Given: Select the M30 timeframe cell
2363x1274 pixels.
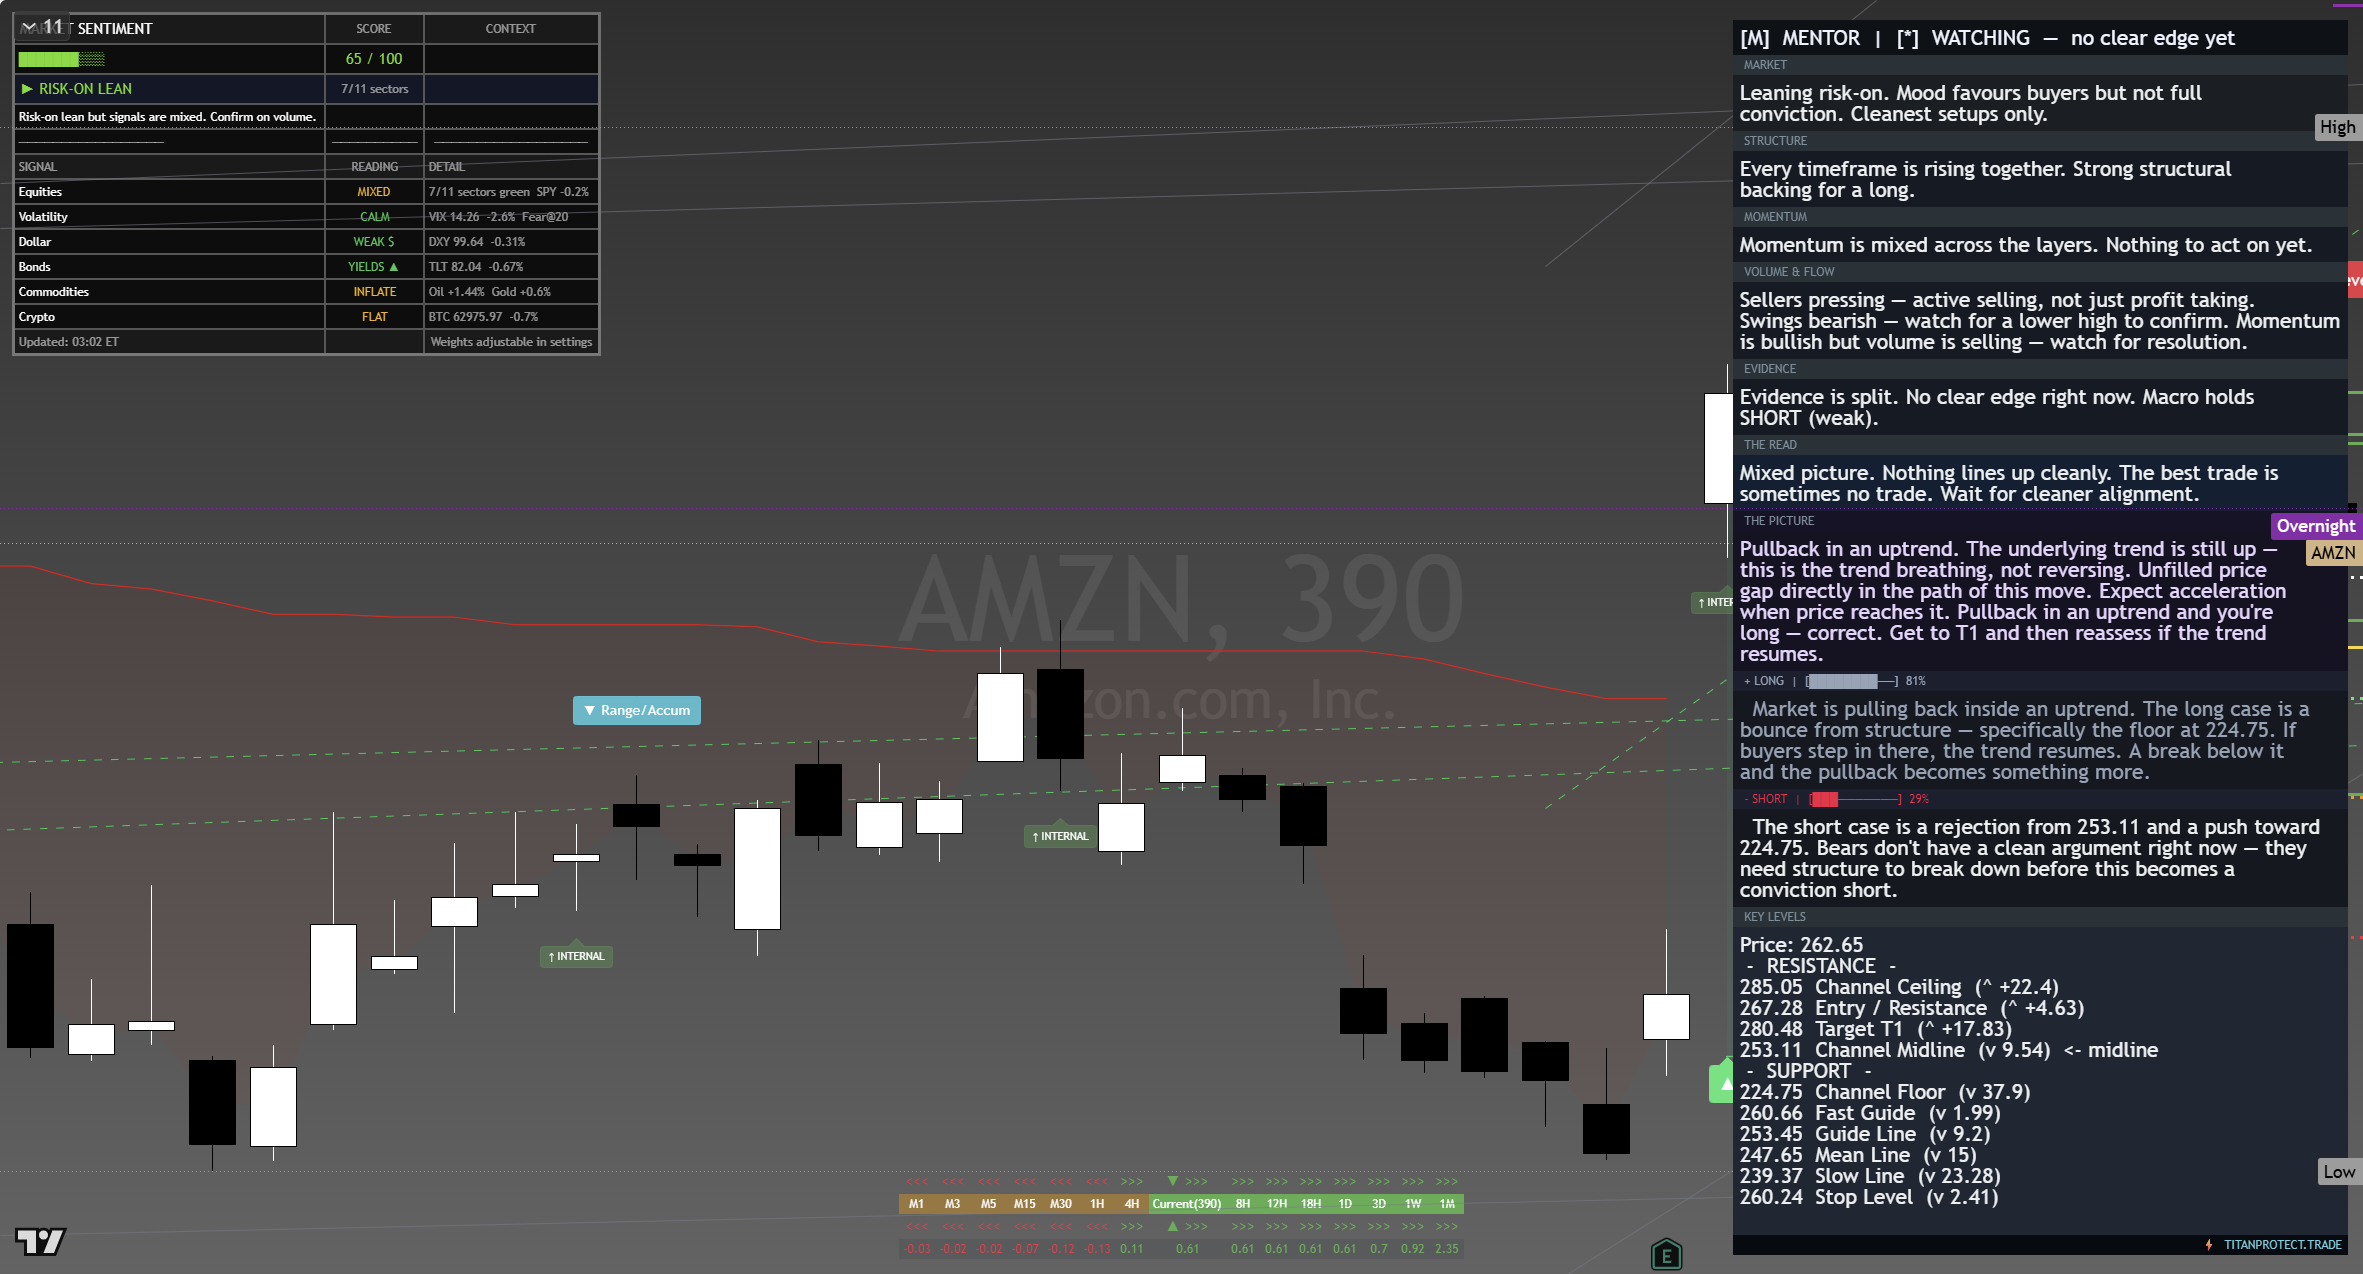Looking at the screenshot, I should pos(1060,1204).
